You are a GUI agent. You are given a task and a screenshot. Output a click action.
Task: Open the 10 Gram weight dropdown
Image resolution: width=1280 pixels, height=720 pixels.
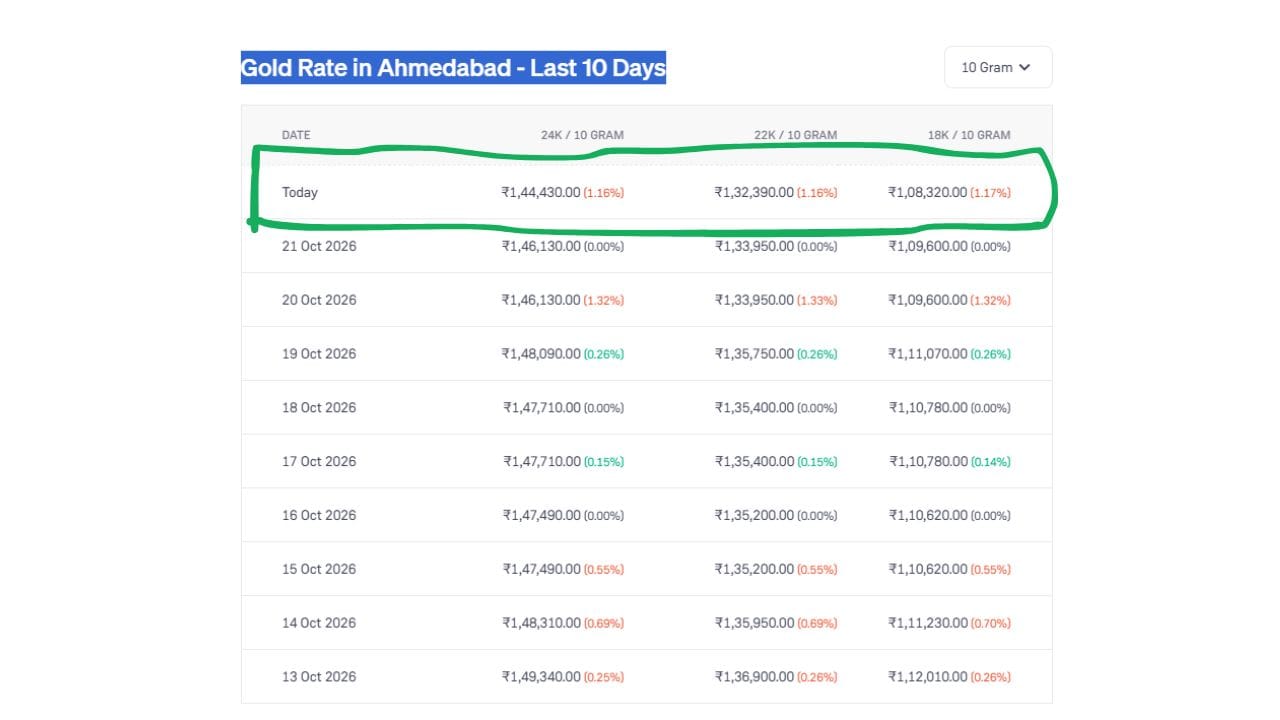(x=998, y=67)
